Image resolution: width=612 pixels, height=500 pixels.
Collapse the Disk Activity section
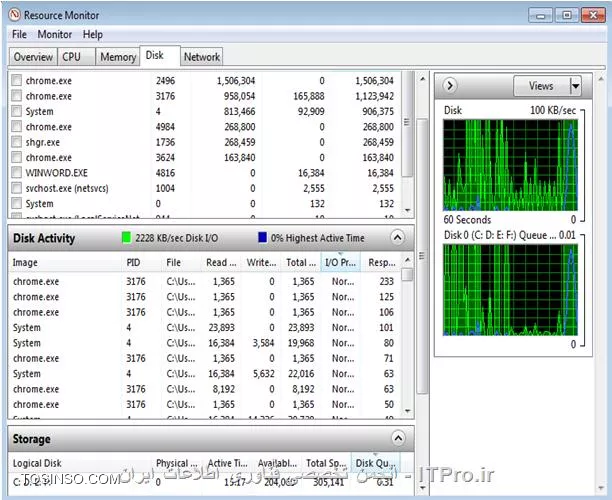coord(397,237)
